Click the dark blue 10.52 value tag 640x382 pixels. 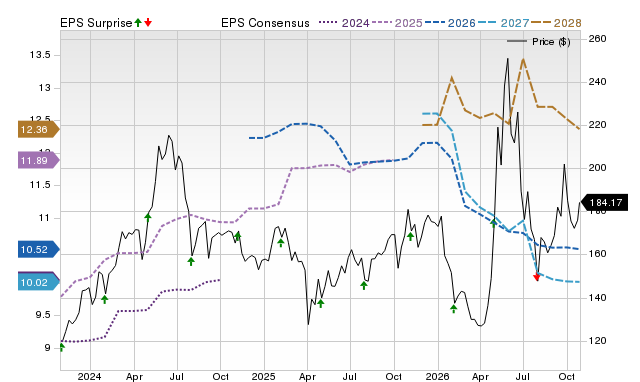[x=38, y=249]
